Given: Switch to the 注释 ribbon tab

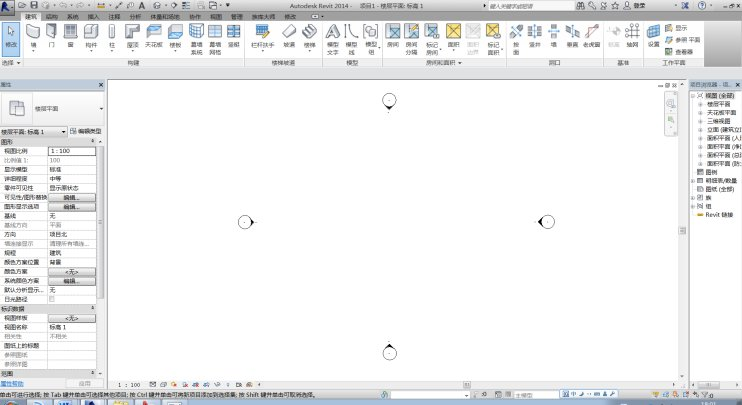Looking at the screenshot, I should click(x=114, y=17).
